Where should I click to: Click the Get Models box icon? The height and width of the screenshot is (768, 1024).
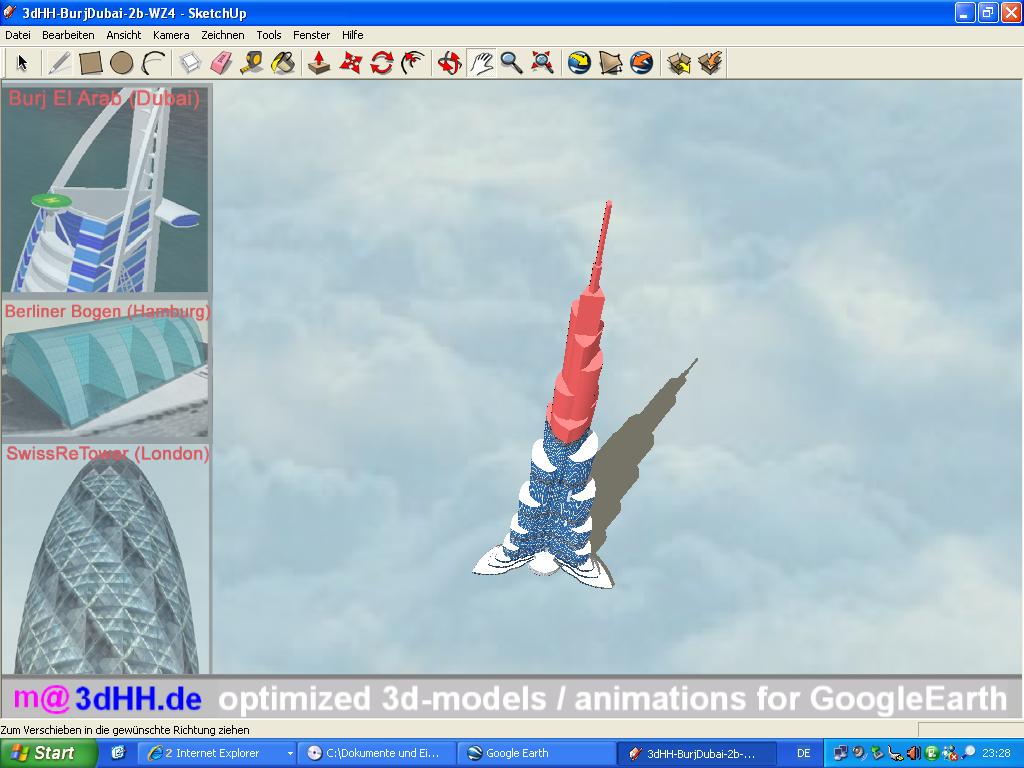click(x=679, y=63)
